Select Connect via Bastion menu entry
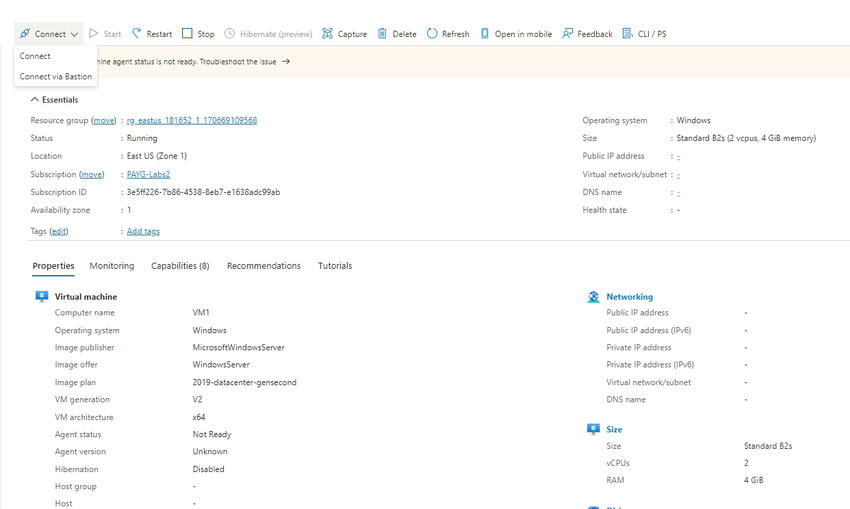The width and height of the screenshot is (850, 509). [x=55, y=76]
